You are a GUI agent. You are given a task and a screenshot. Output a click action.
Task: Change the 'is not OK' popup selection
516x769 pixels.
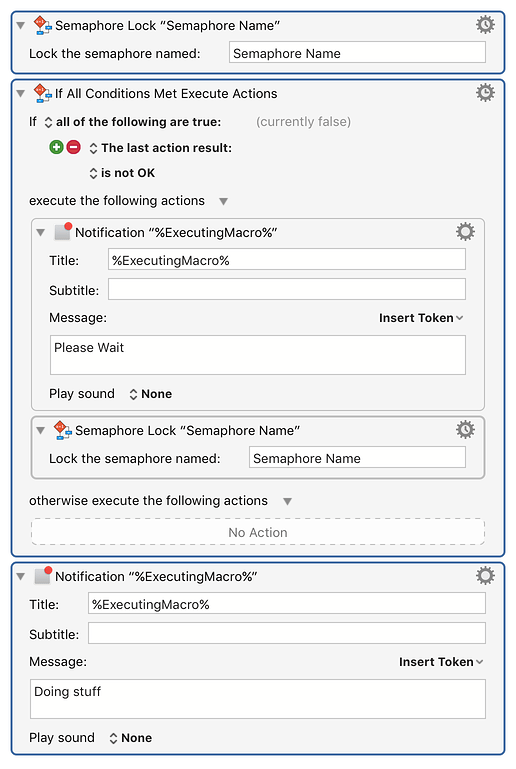coord(122,173)
